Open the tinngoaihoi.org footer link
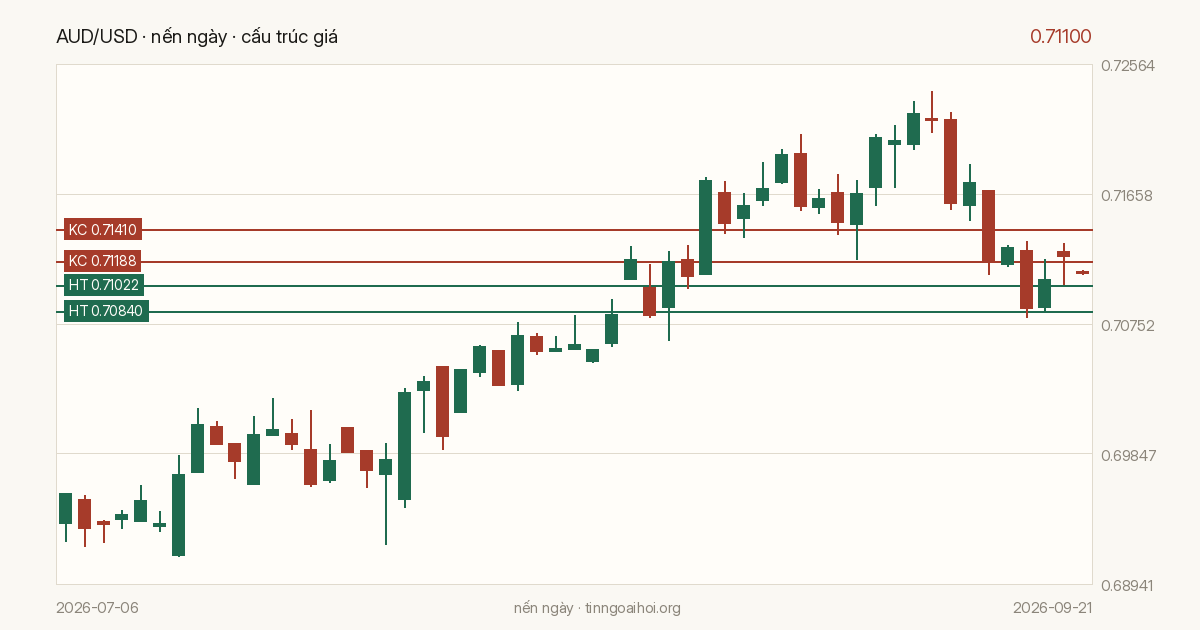The image size is (1200, 630). click(x=633, y=608)
